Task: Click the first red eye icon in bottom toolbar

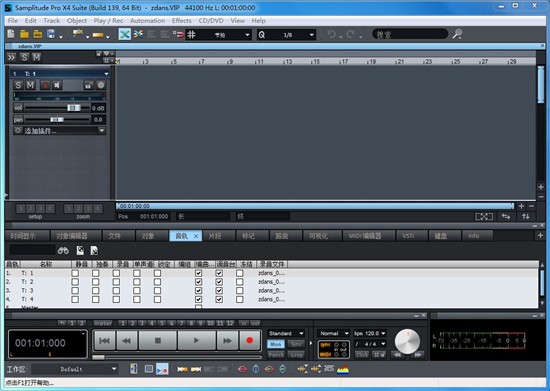Action: tap(242, 369)
